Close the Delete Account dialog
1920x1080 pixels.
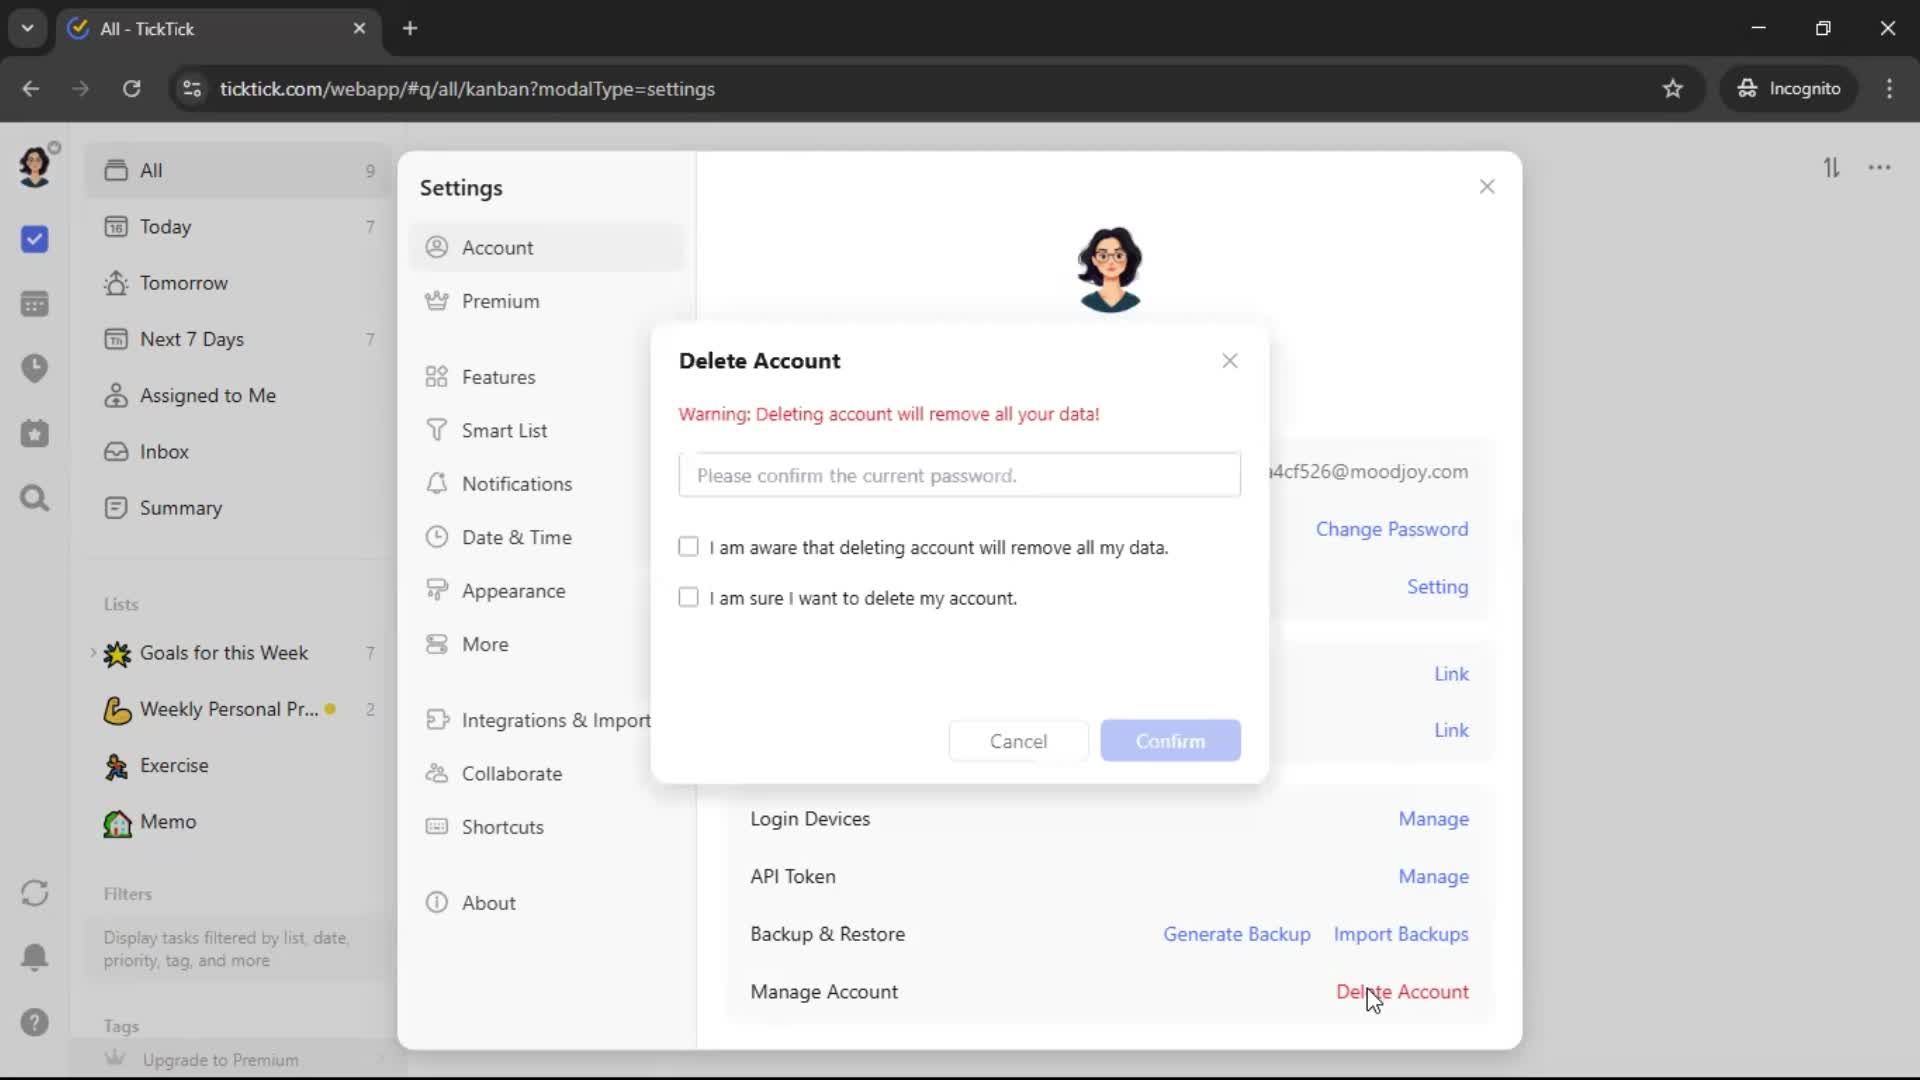tap(1230, 361)
